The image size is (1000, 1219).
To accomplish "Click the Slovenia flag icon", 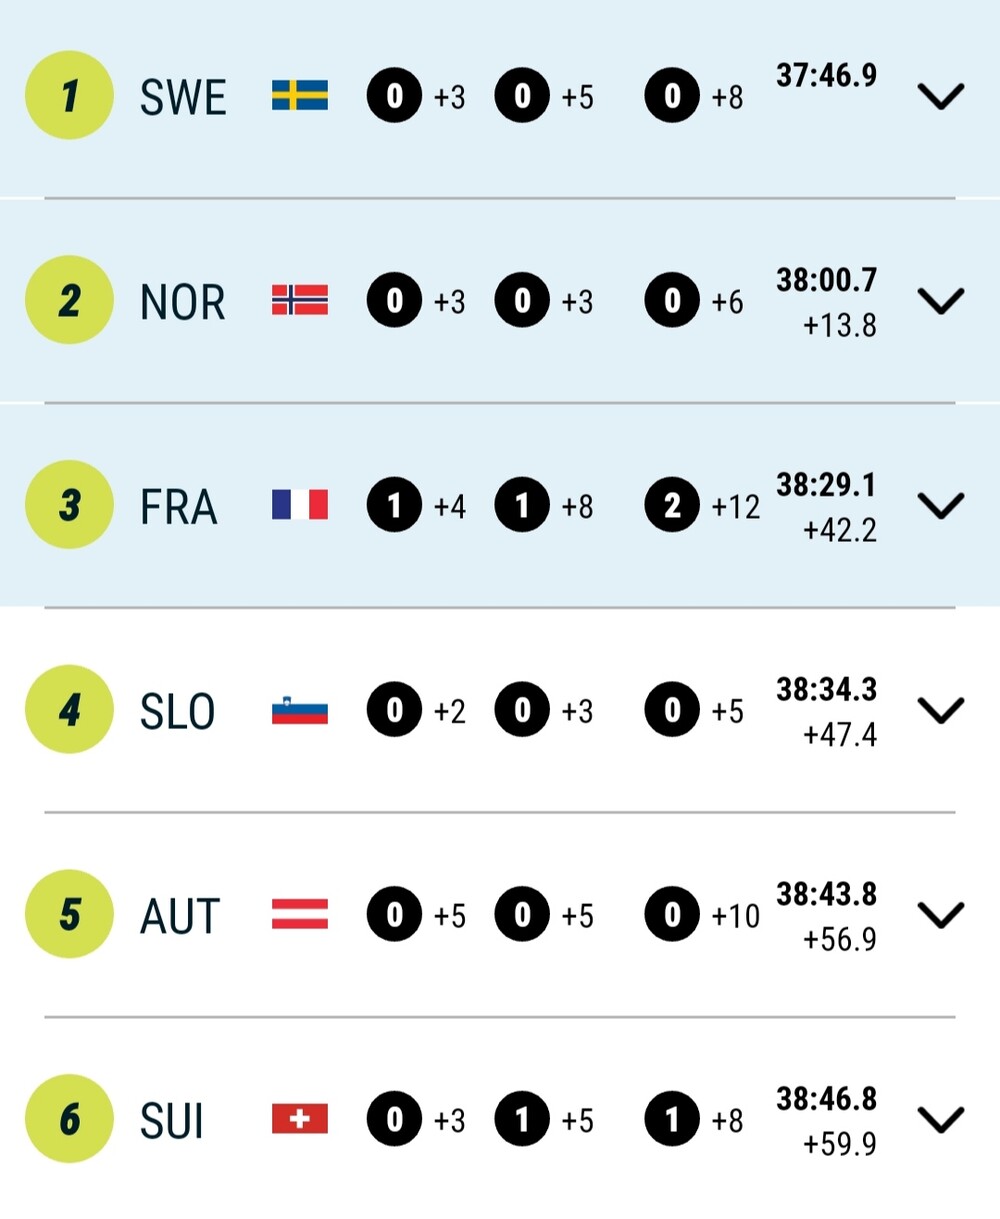I will [300, 710].
